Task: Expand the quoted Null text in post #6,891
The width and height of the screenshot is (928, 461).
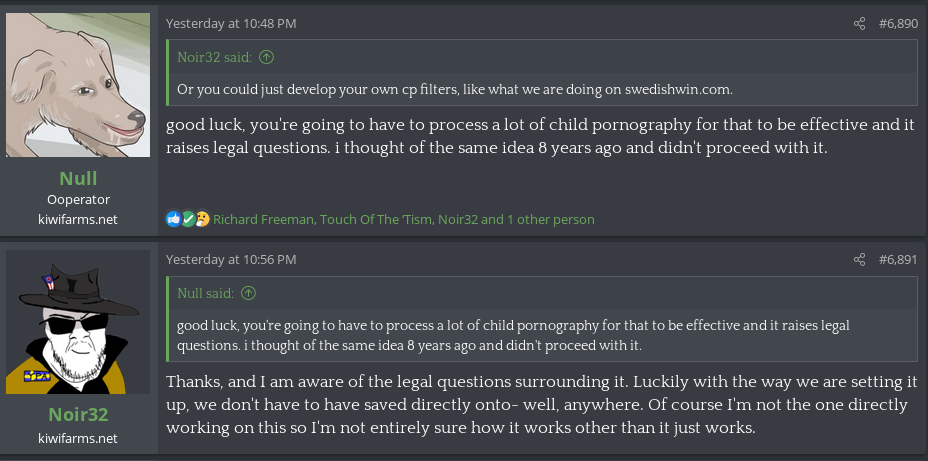Action: 540,335
